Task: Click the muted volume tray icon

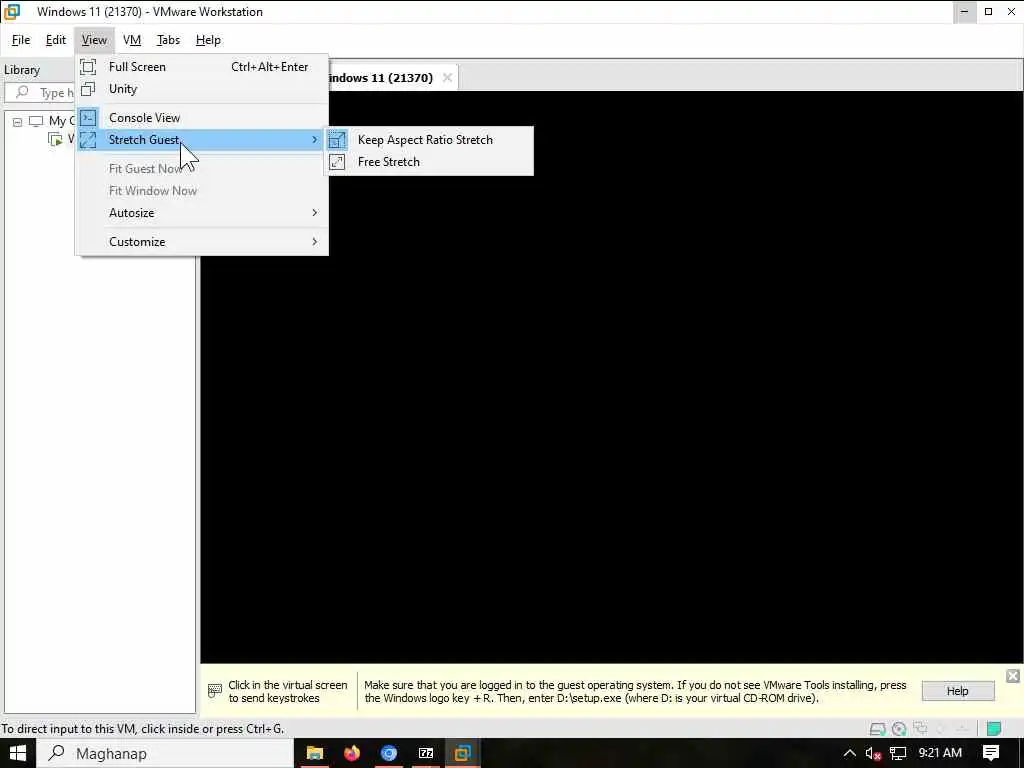Action: (x=873, y=754)
